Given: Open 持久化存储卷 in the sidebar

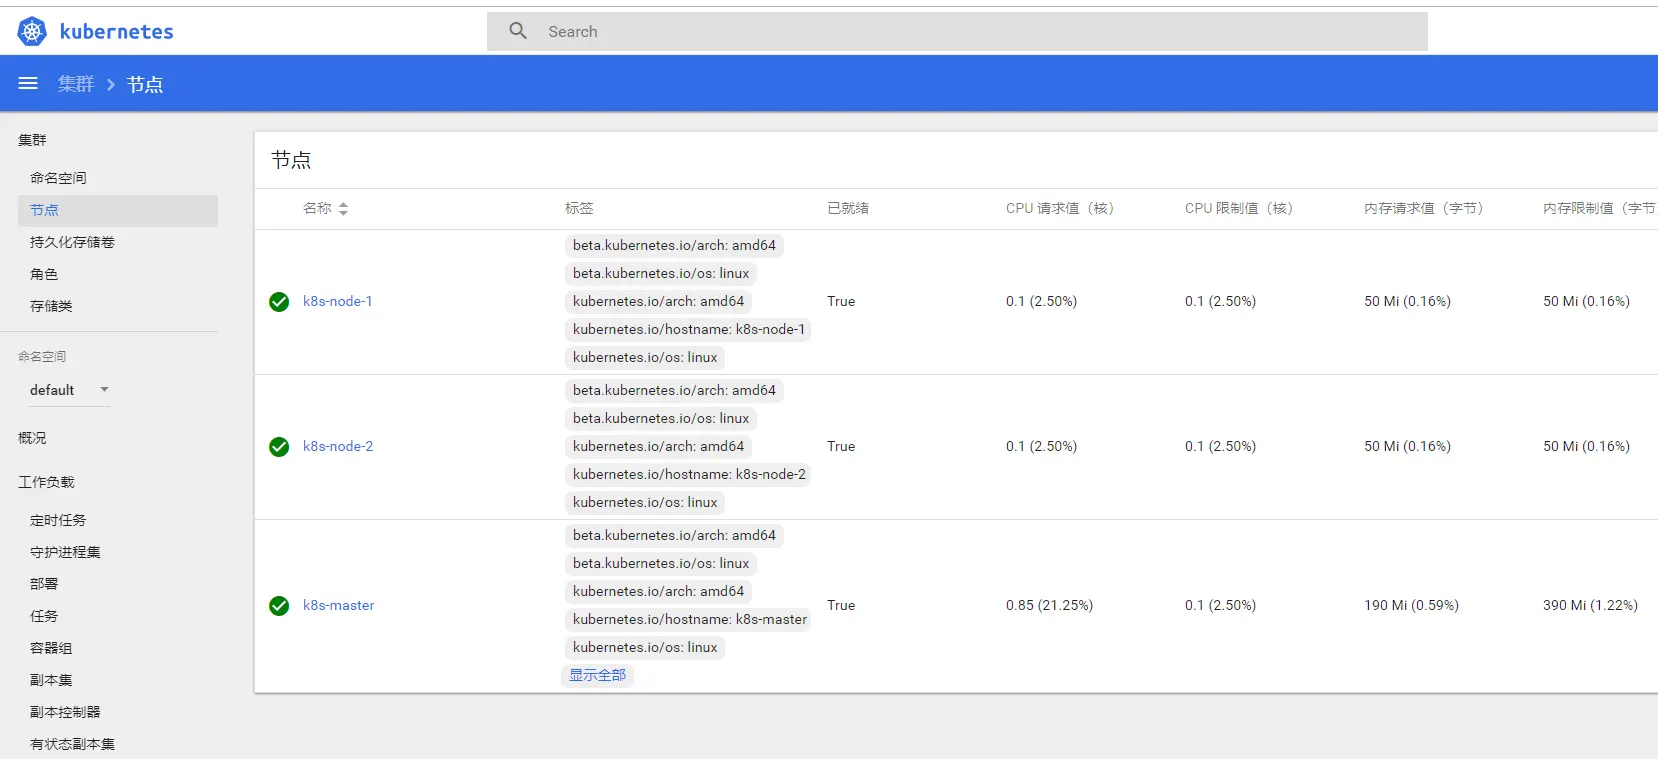Looking at the screenshot, I should pos(72,242).
